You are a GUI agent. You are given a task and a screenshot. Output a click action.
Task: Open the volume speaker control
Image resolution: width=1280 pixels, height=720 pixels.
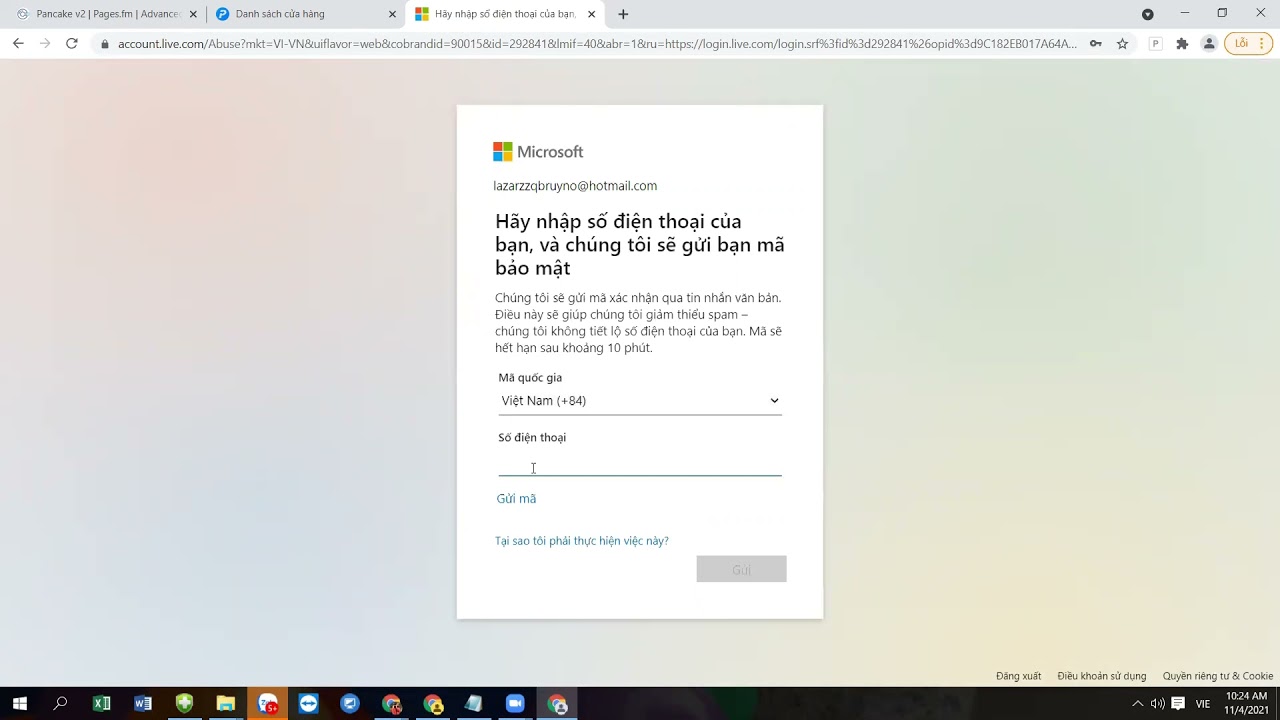pyautogui.click(x=1157, y=704)
